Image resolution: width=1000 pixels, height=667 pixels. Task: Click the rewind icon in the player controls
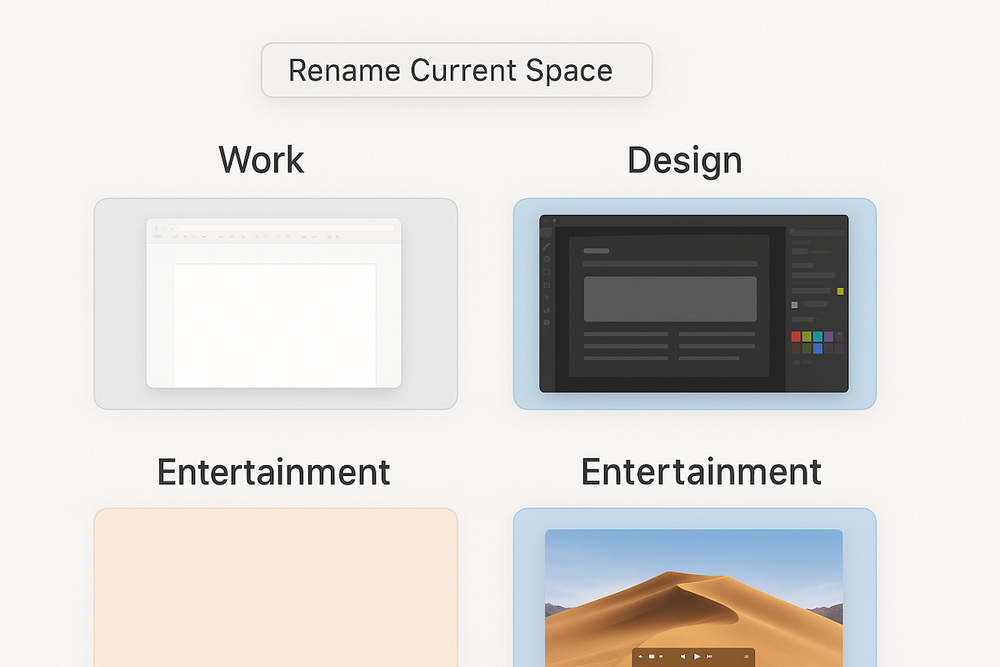click(x=640, y=656)
